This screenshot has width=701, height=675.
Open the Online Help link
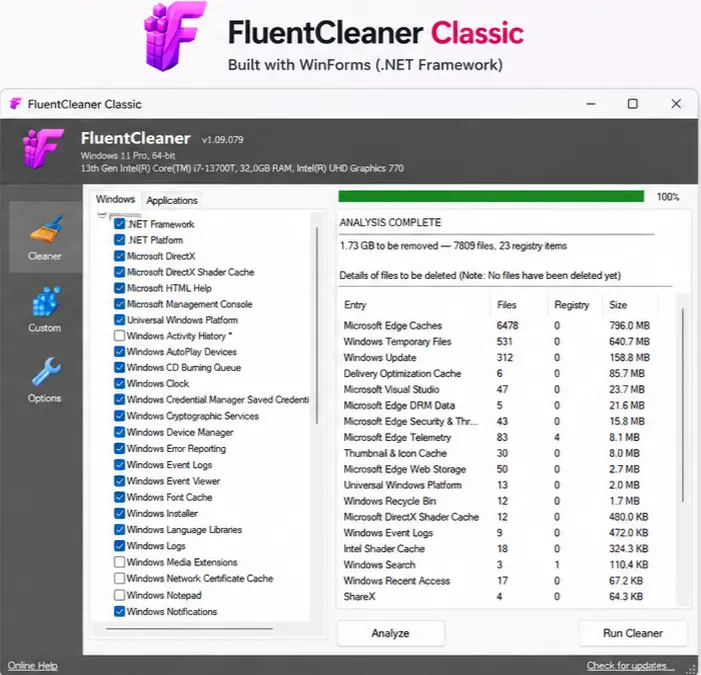pyautogui.click(x=33, y=666)
